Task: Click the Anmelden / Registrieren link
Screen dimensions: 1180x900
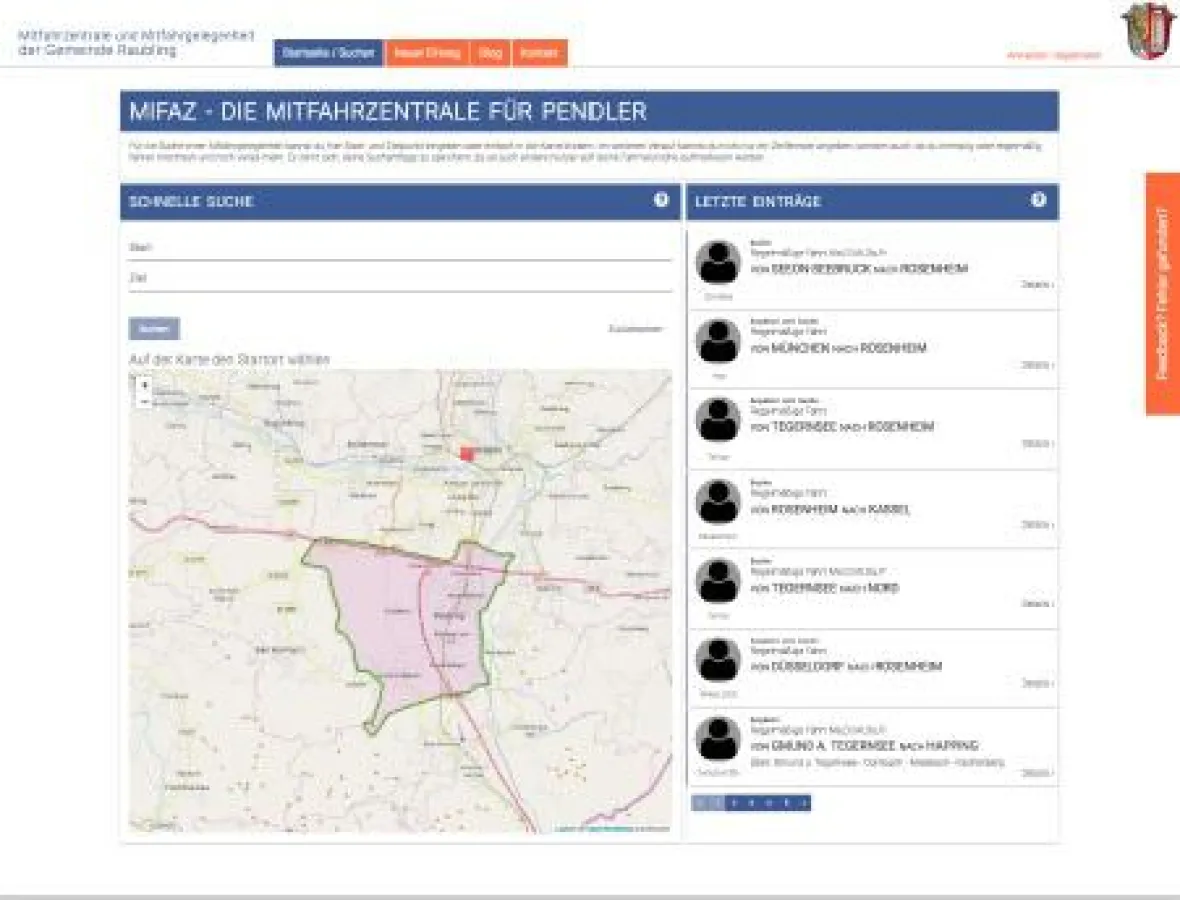Action: click(1053, 55)
